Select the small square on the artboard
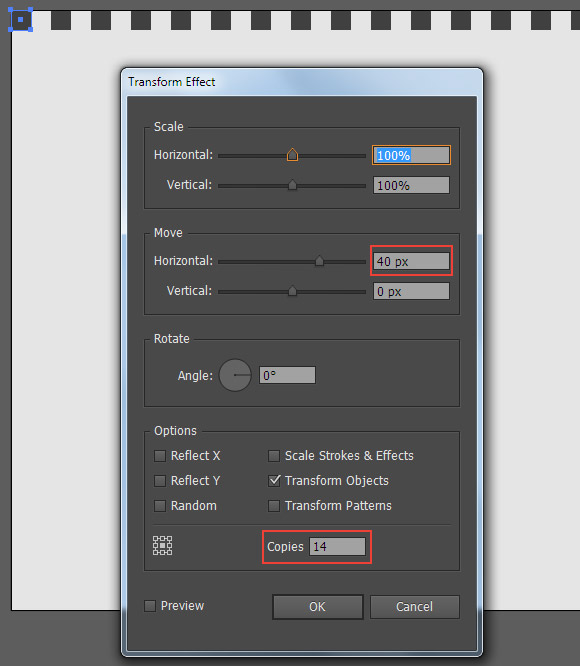 (20, 20)
